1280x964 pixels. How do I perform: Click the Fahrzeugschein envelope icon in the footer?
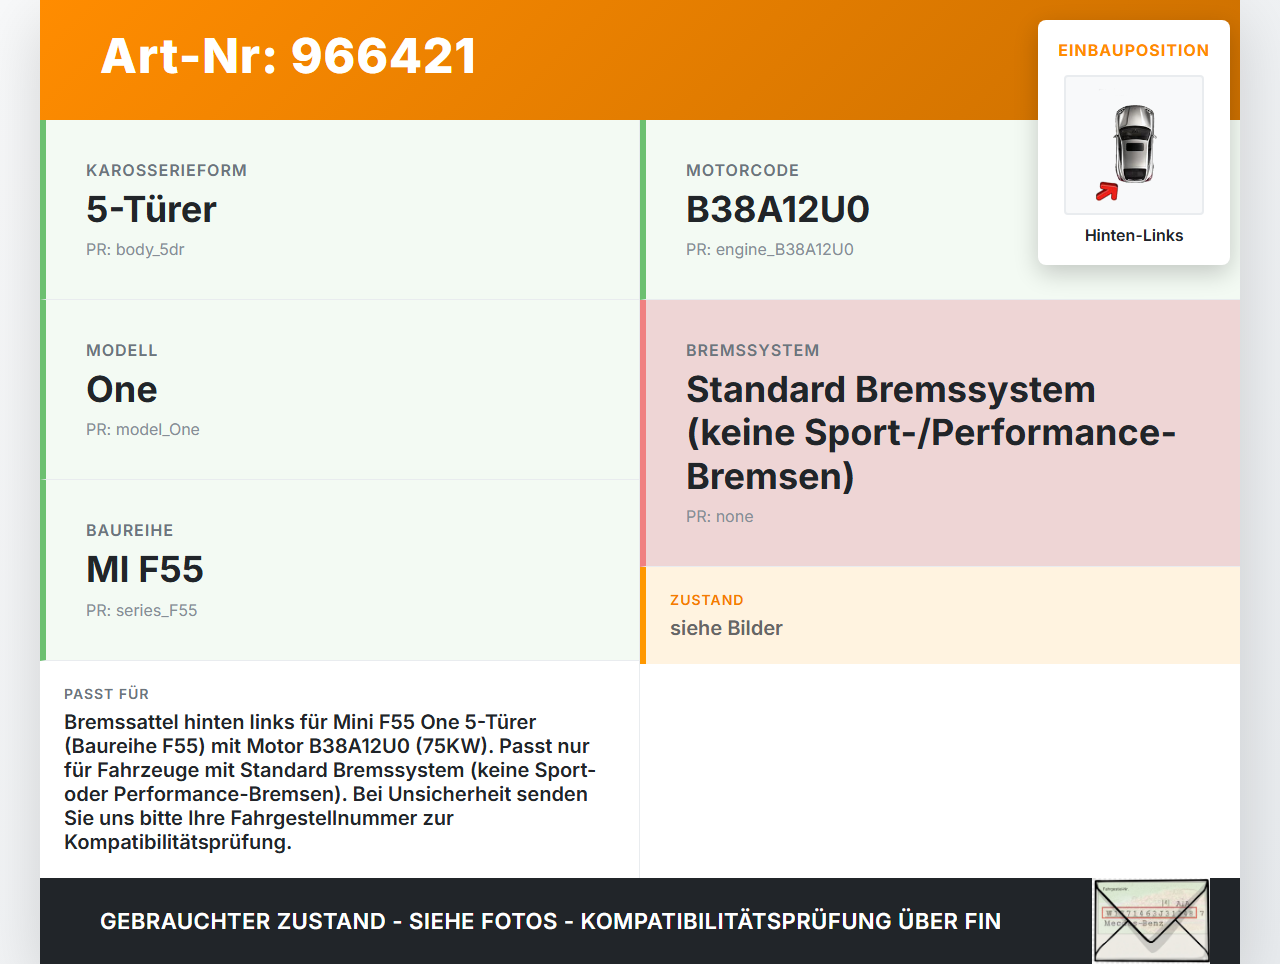(x=1150, y=920)
